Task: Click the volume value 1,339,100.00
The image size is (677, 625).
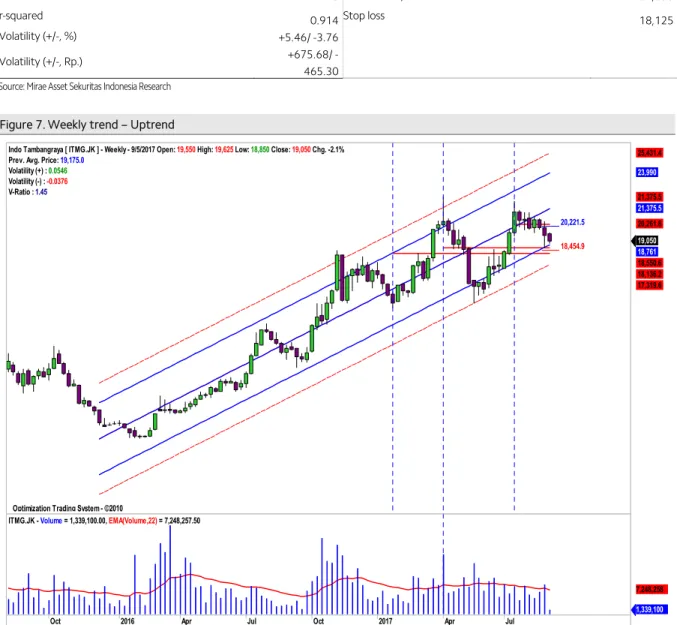Action: [88, 521]
